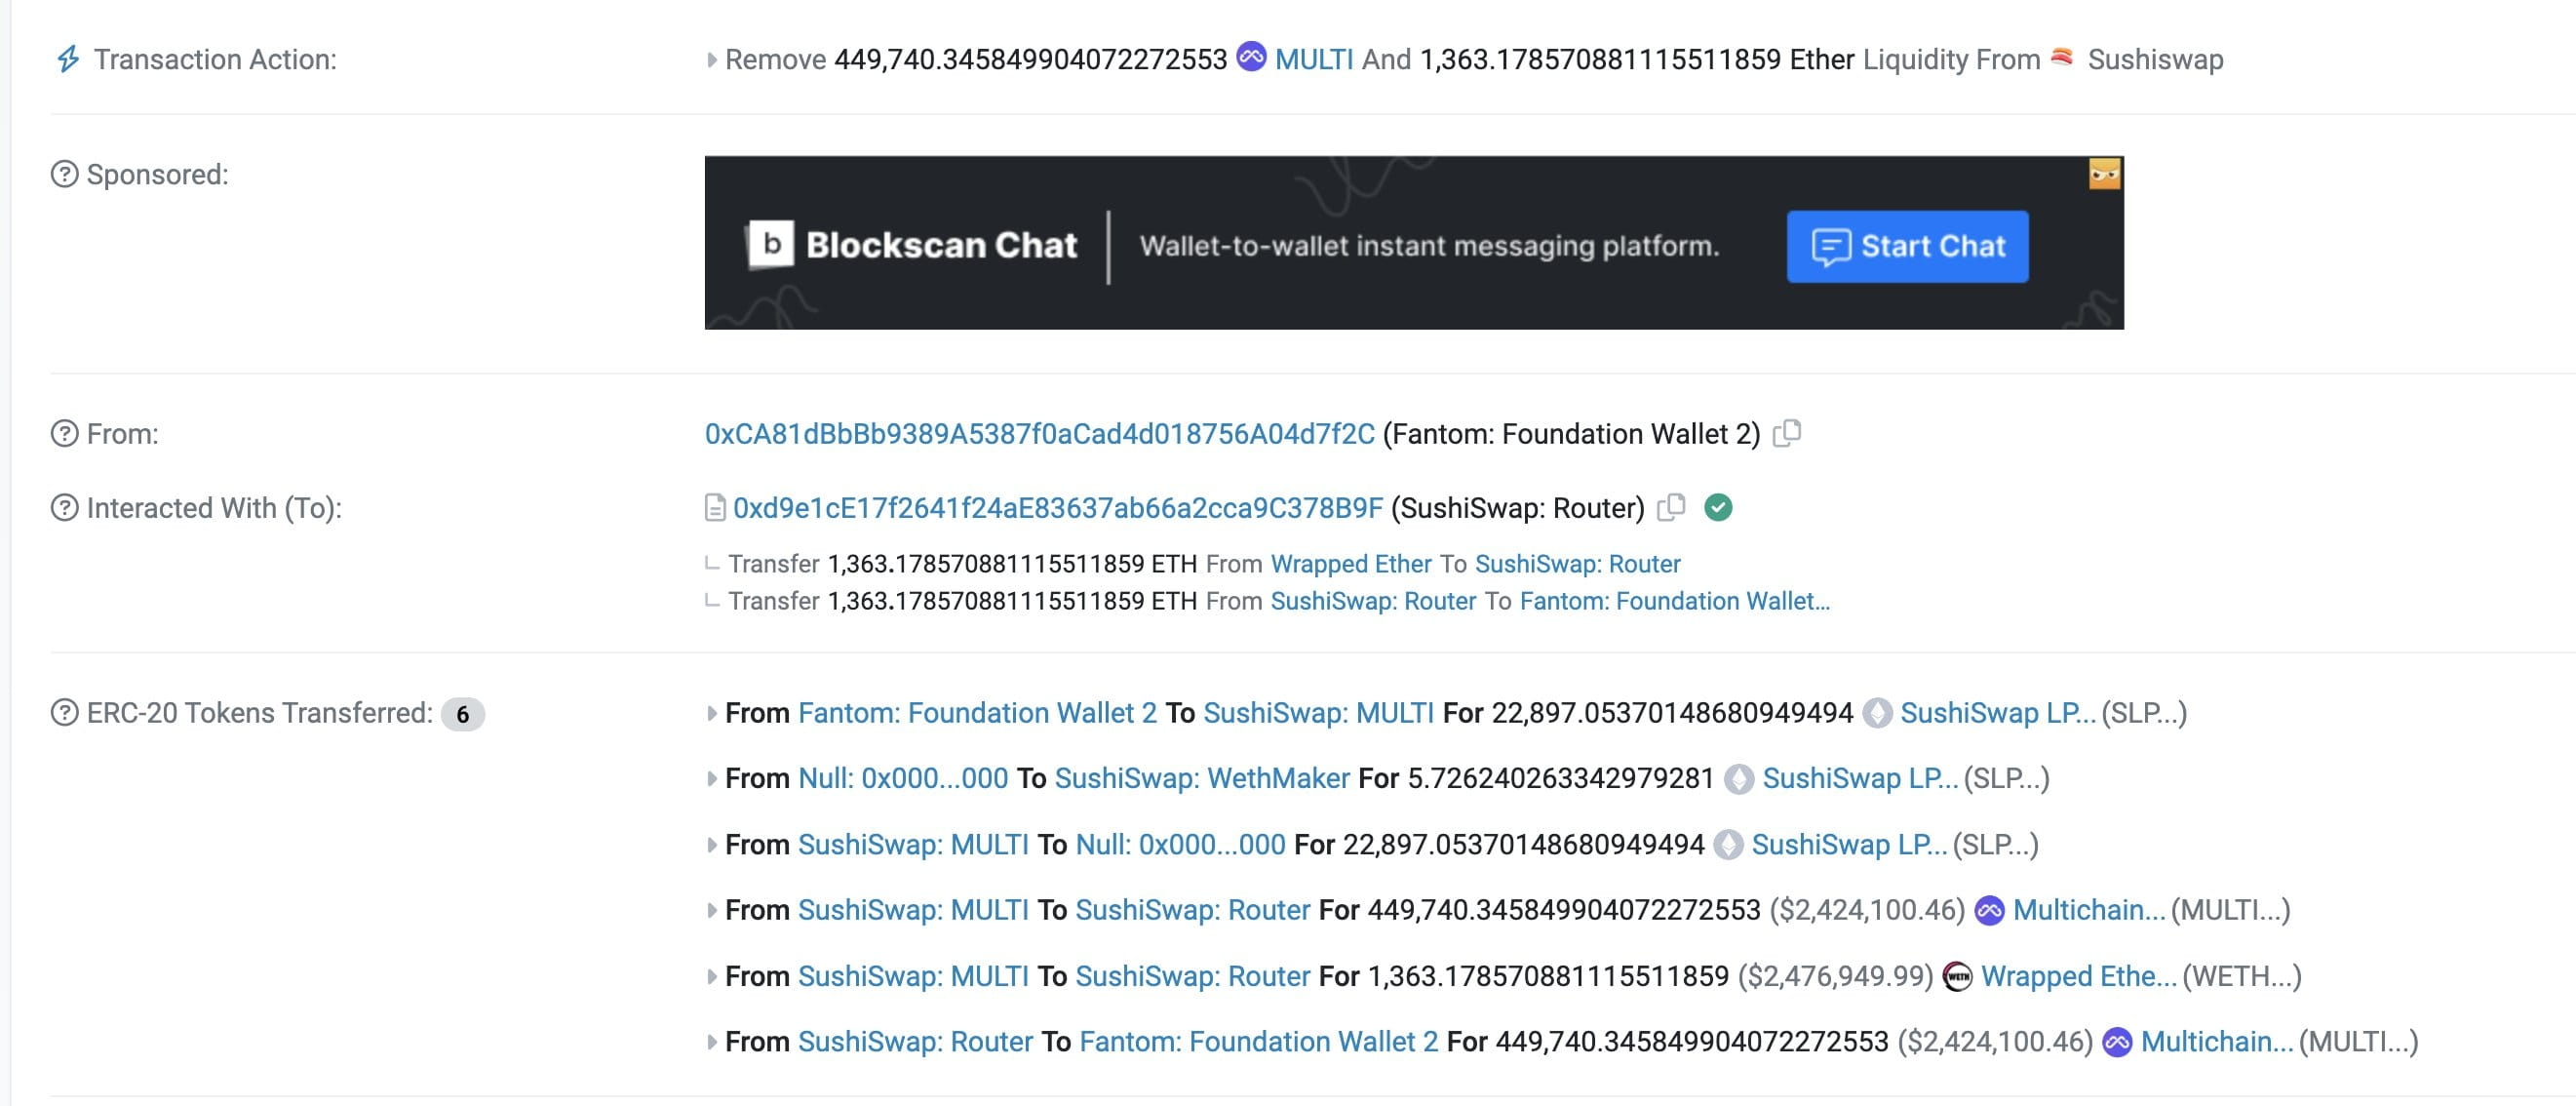The height and width of the screenshot is (1106, 2576).
Task: Click the ad info icon on banner
Action: [2104, 175]
